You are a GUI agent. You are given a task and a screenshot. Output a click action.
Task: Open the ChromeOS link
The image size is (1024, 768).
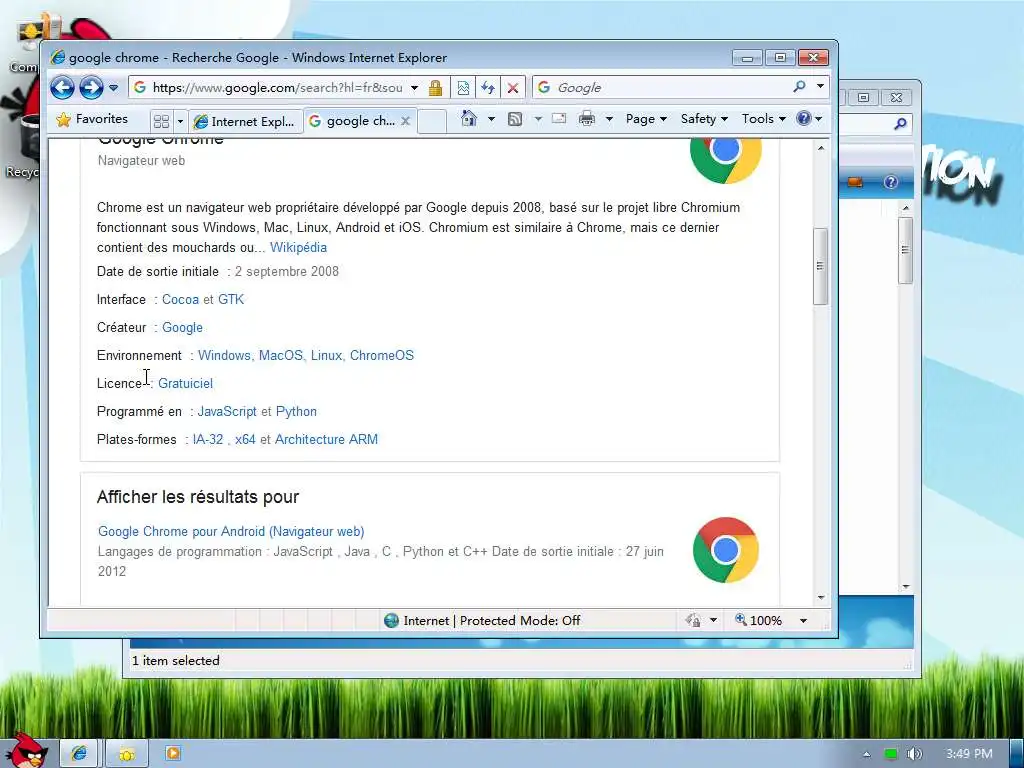(381, 356)
